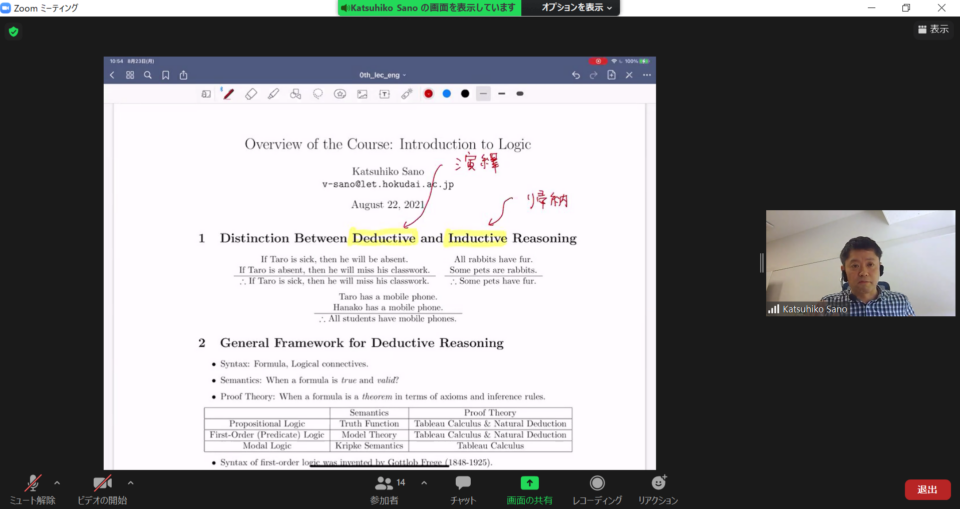Click the Model Theory table cell
Viewport: 960px width, 509px height.
point(369,434)
